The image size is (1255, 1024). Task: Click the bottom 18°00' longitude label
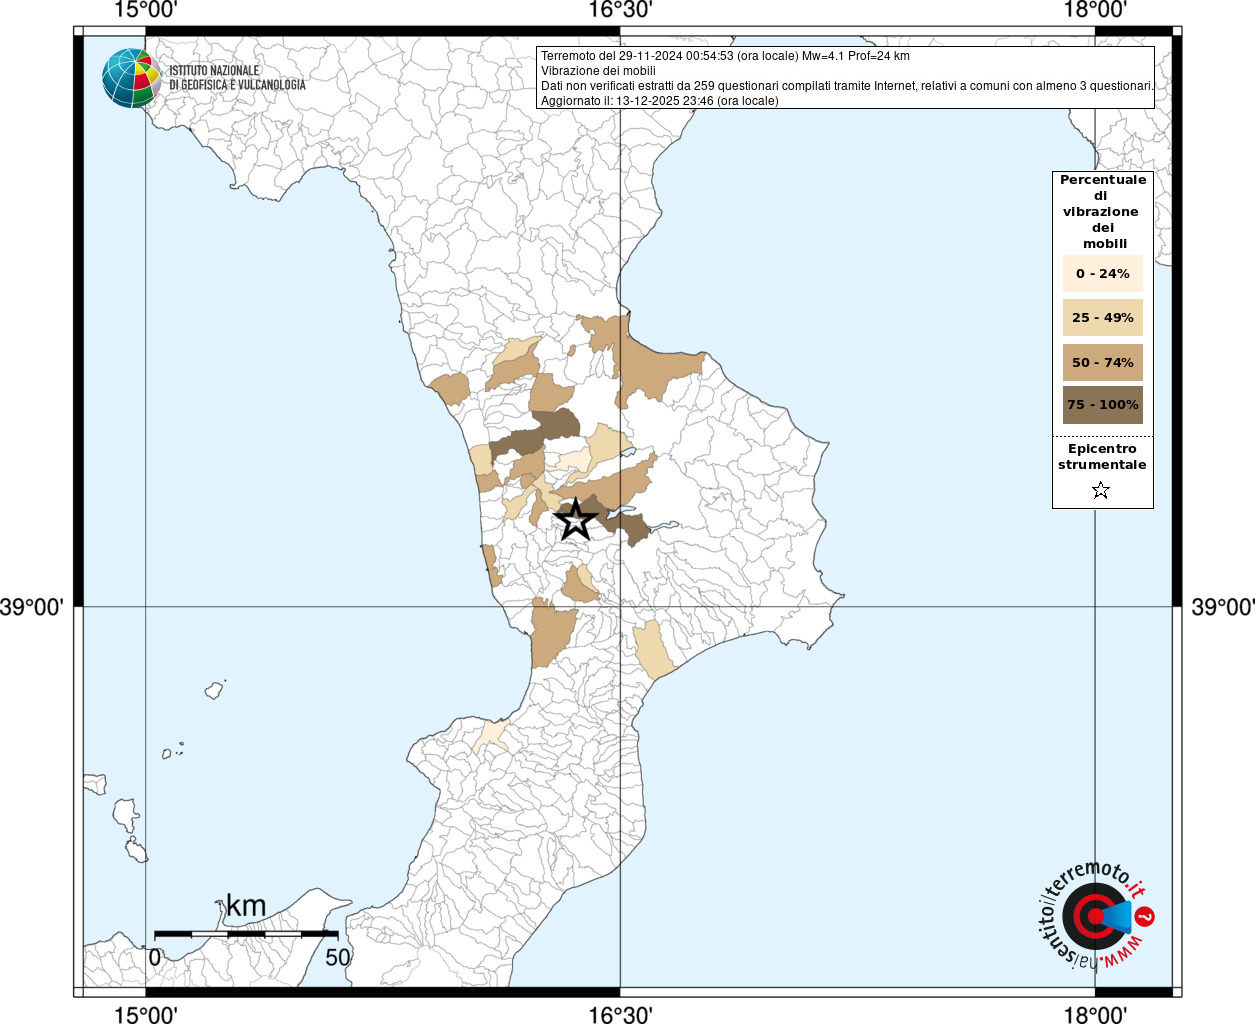point(1095,1014)
